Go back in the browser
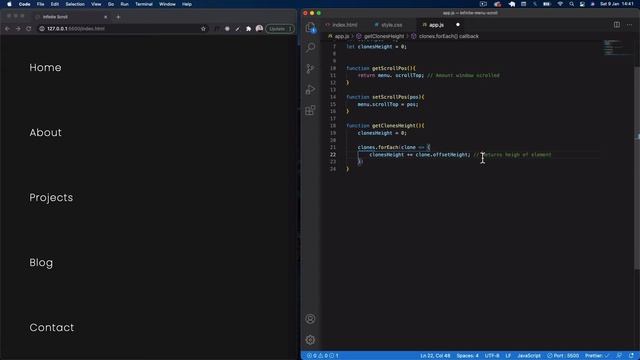 click(x=7, y=29)
